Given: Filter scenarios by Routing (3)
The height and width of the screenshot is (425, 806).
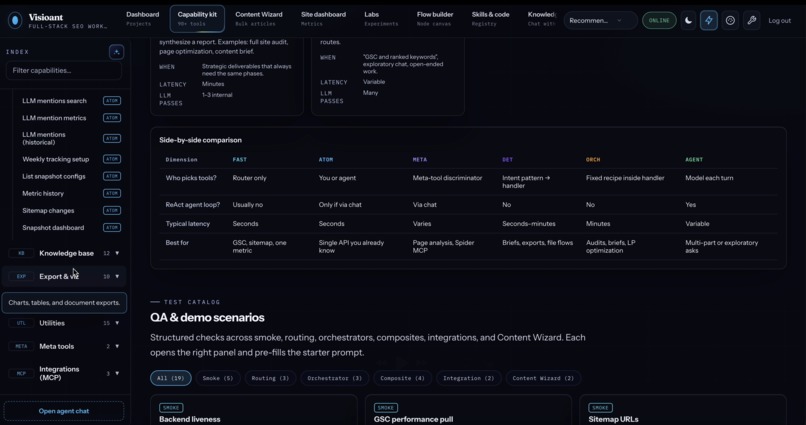Looking at the screenshot, I should pos(270,378).
